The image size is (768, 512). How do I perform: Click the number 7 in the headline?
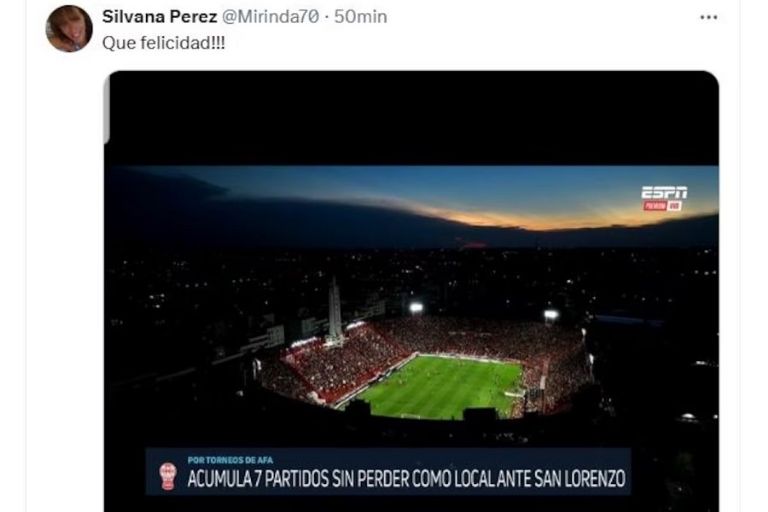[258, 479]
